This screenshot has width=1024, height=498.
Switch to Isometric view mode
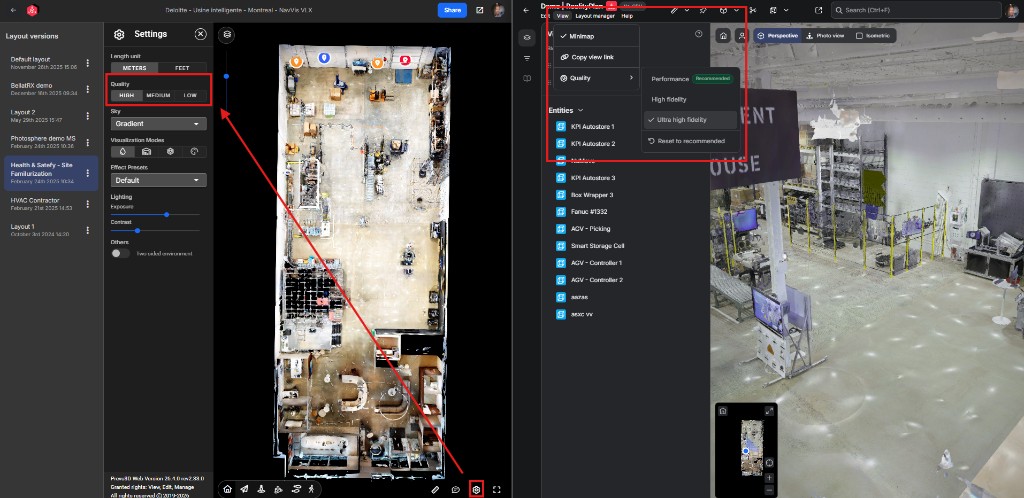point(872,36)
